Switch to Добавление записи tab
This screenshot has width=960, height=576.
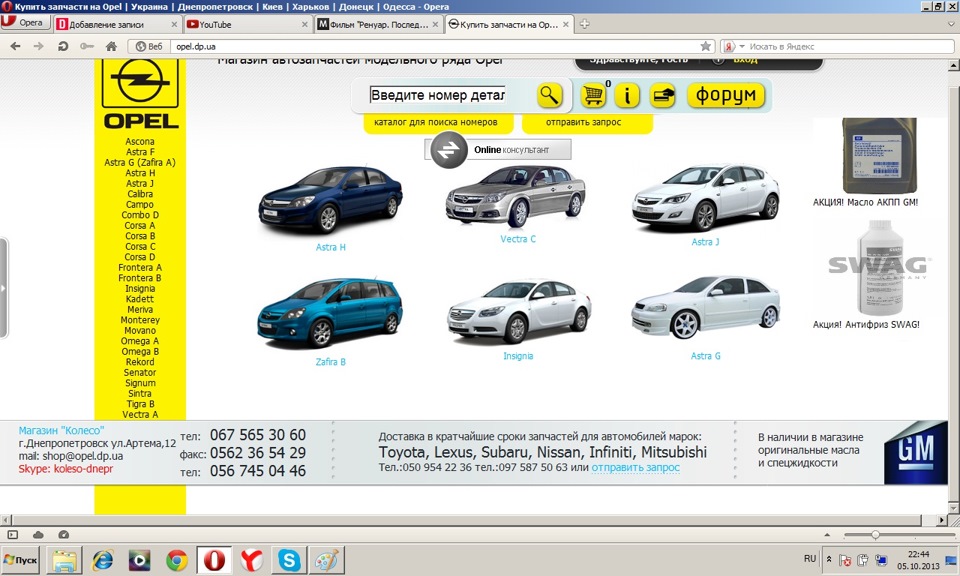coord(116,24)
